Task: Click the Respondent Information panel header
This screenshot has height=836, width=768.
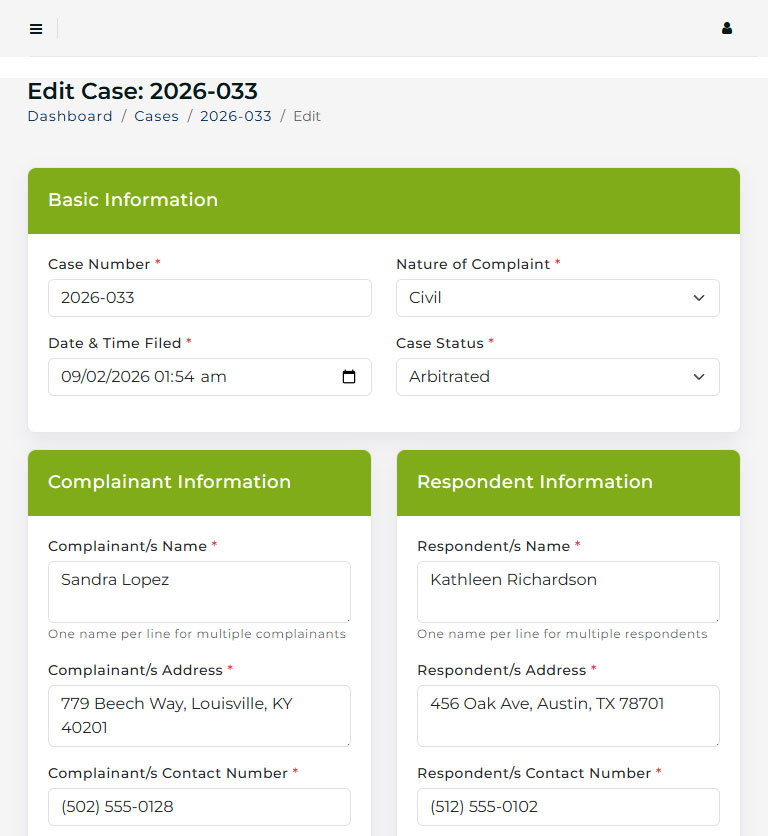Action: point(534,482)
